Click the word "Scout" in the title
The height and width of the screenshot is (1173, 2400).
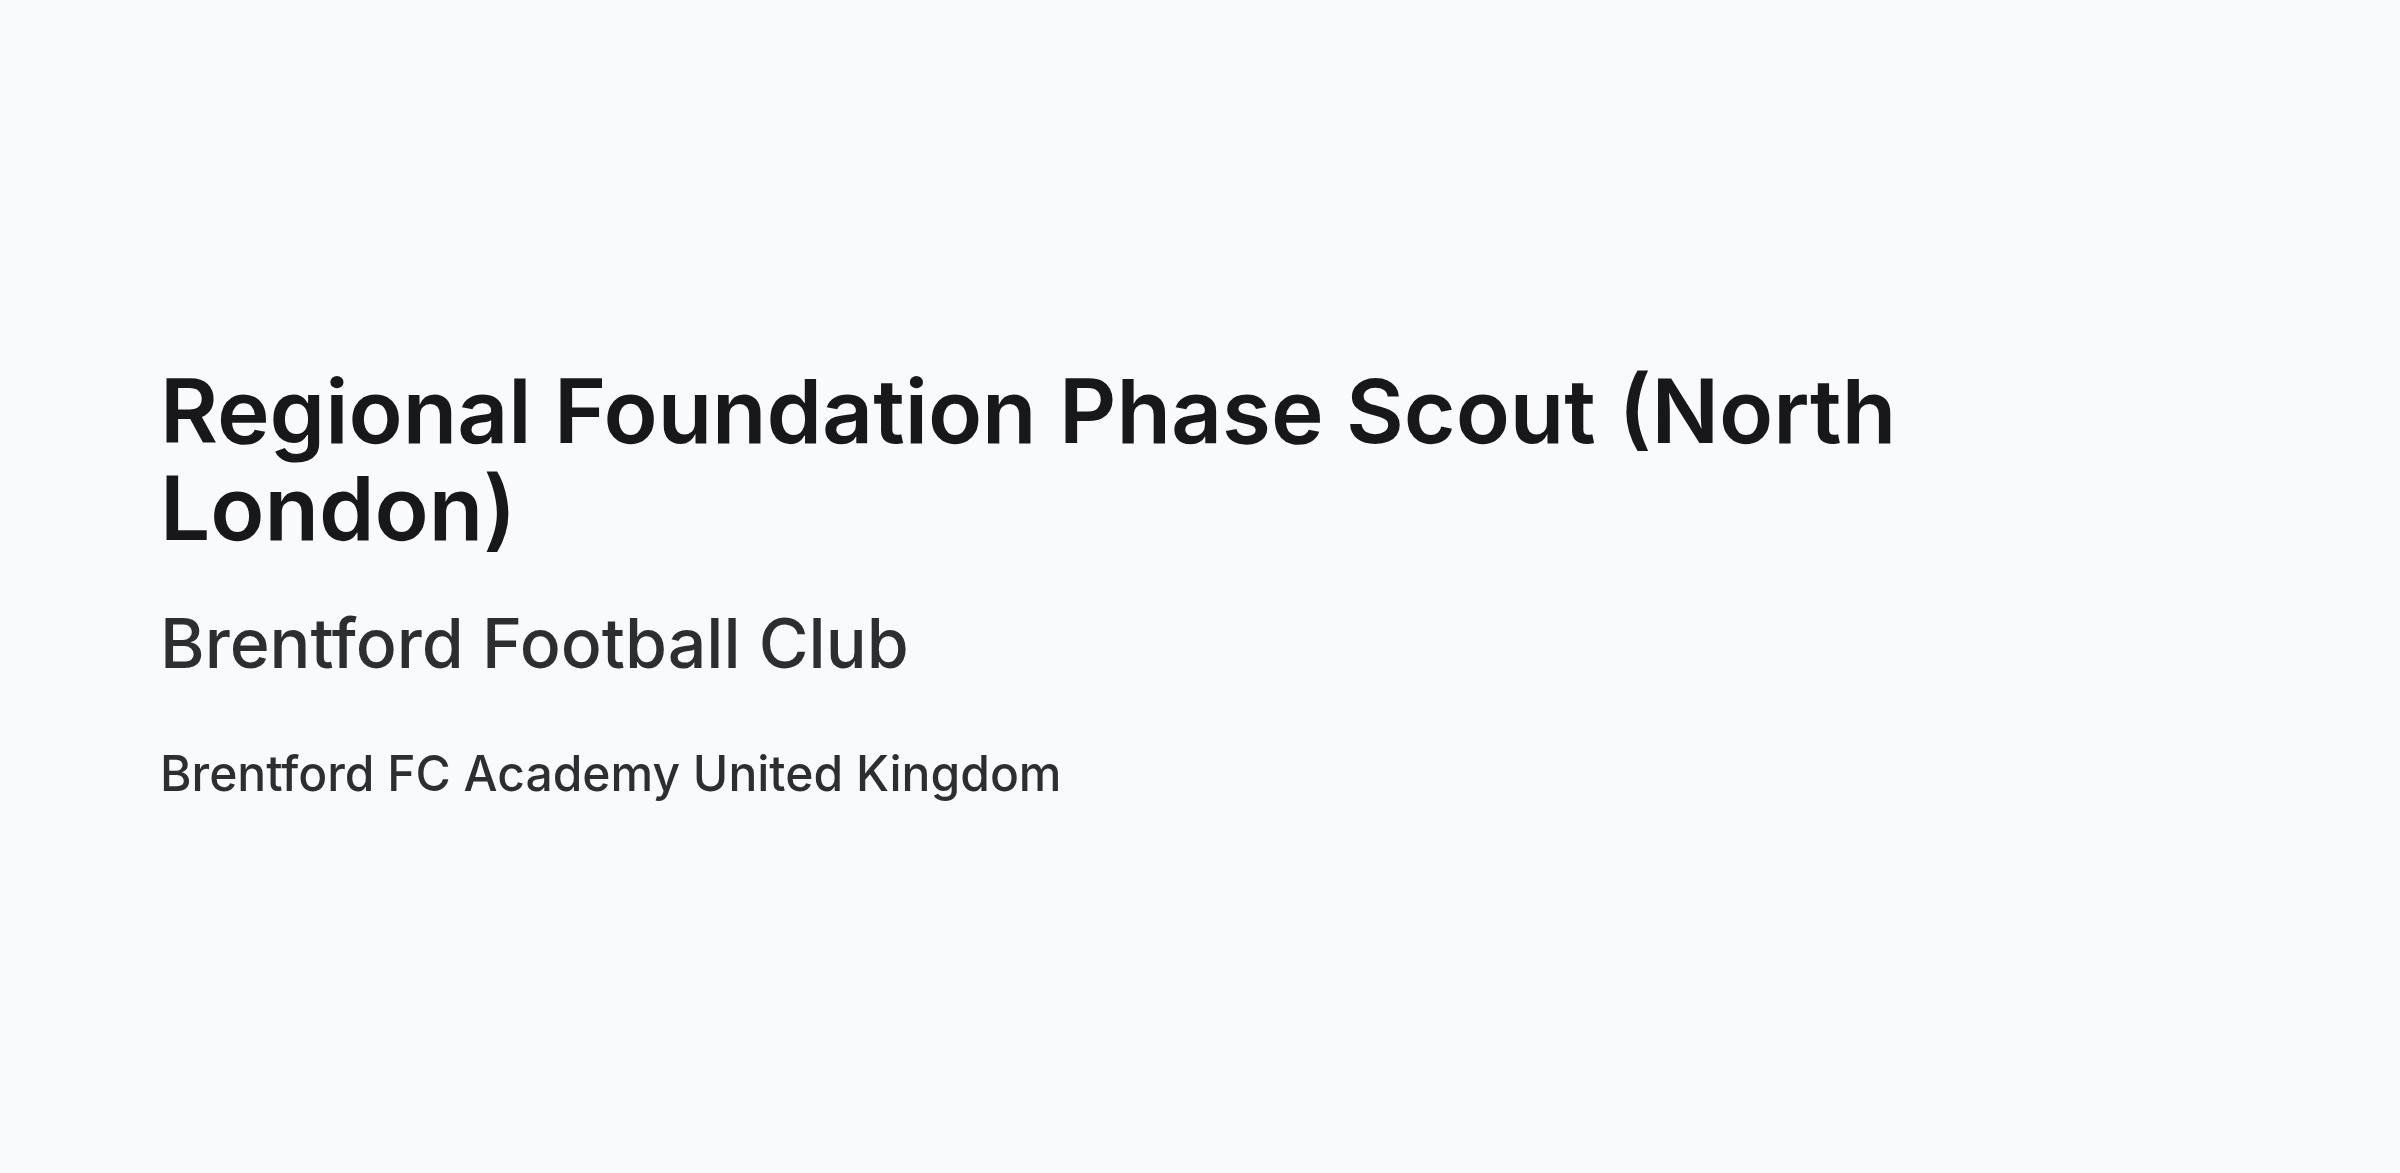pos(1470,412)
